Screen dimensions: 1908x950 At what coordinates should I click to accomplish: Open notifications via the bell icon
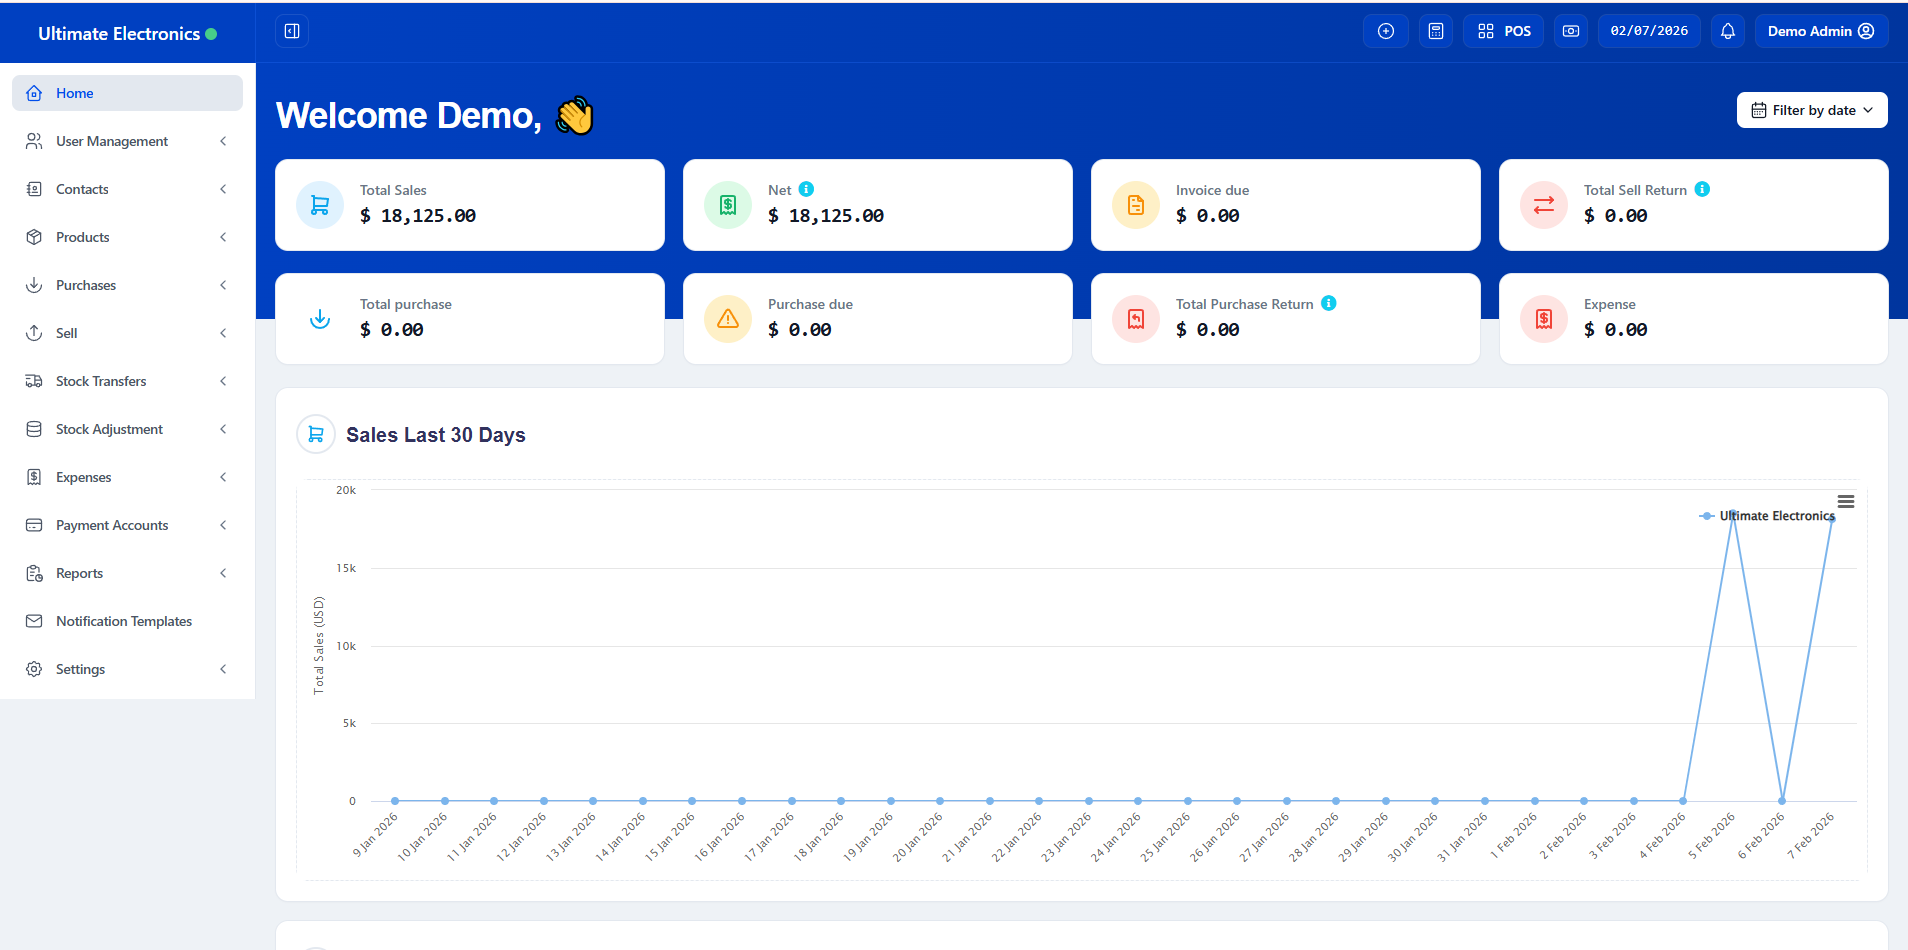[x=1727, y=31]
